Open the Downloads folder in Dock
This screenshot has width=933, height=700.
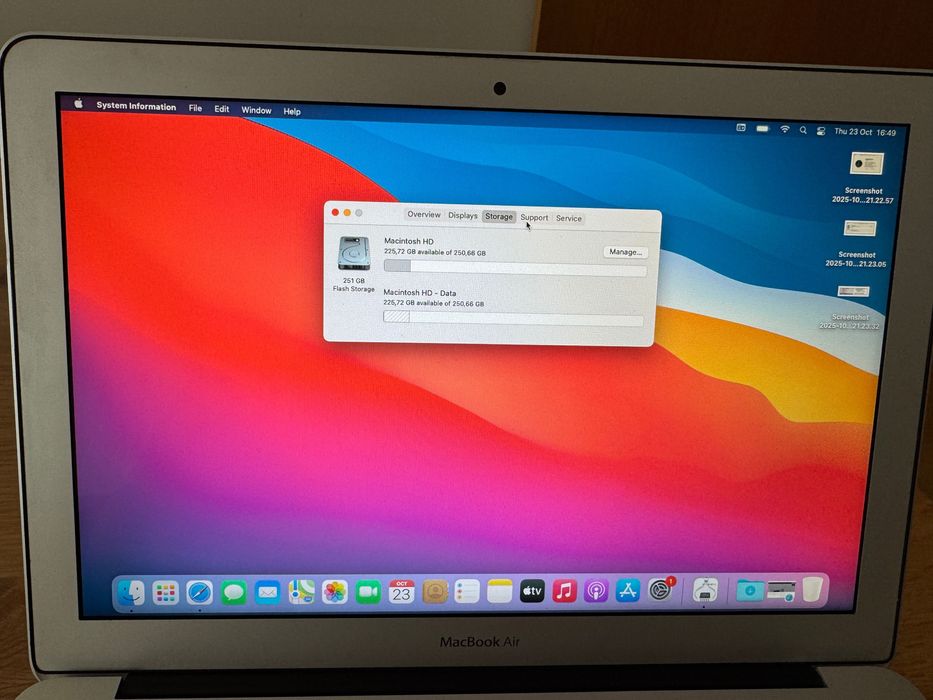749,590
